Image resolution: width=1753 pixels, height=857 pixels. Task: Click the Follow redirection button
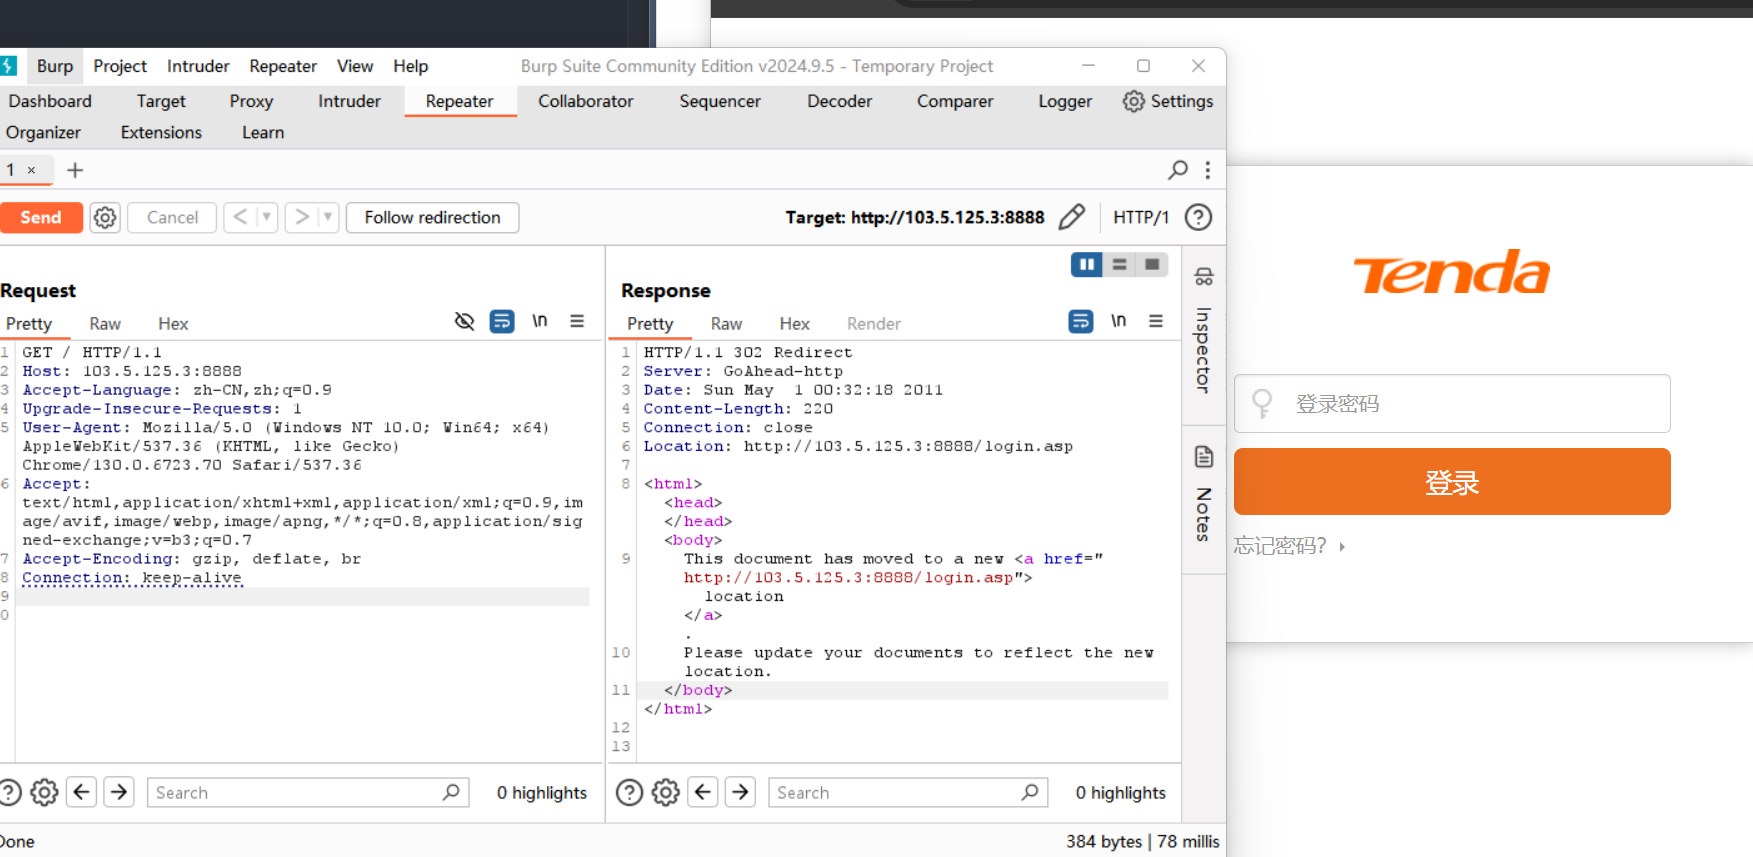click(x=432, y=217)
